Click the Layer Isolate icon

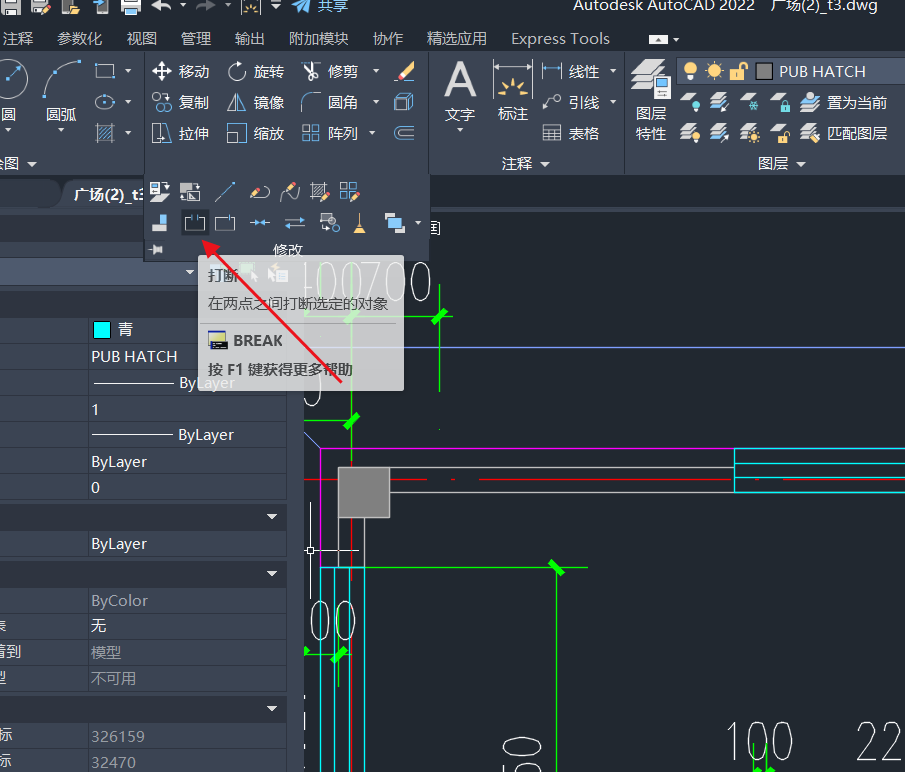tap(719, 103)
